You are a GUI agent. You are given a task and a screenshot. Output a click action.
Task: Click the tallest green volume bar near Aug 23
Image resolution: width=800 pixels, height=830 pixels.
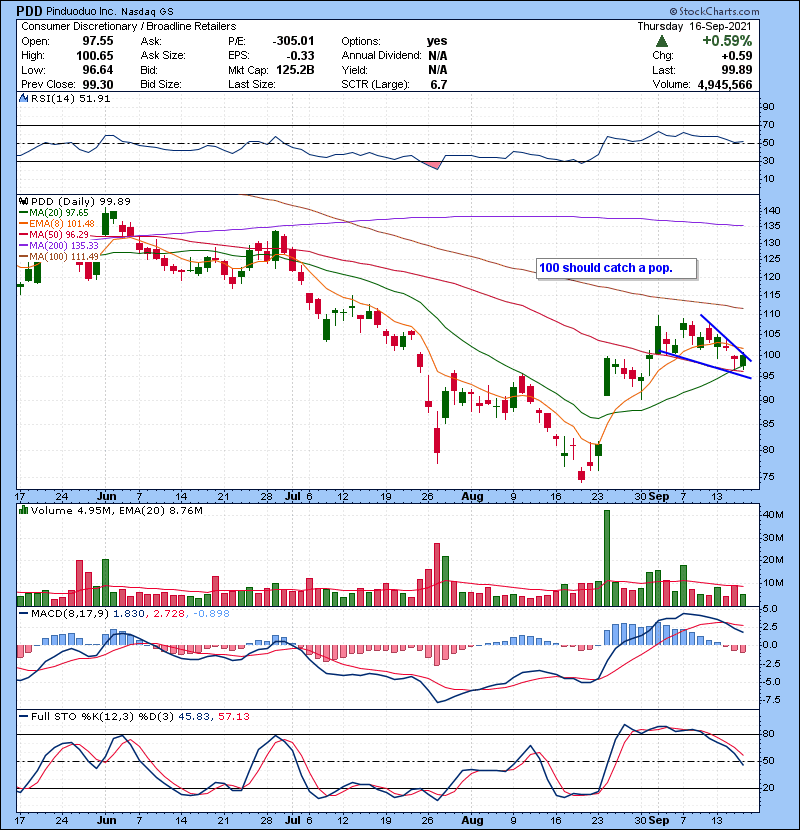[x=607, y=558]
